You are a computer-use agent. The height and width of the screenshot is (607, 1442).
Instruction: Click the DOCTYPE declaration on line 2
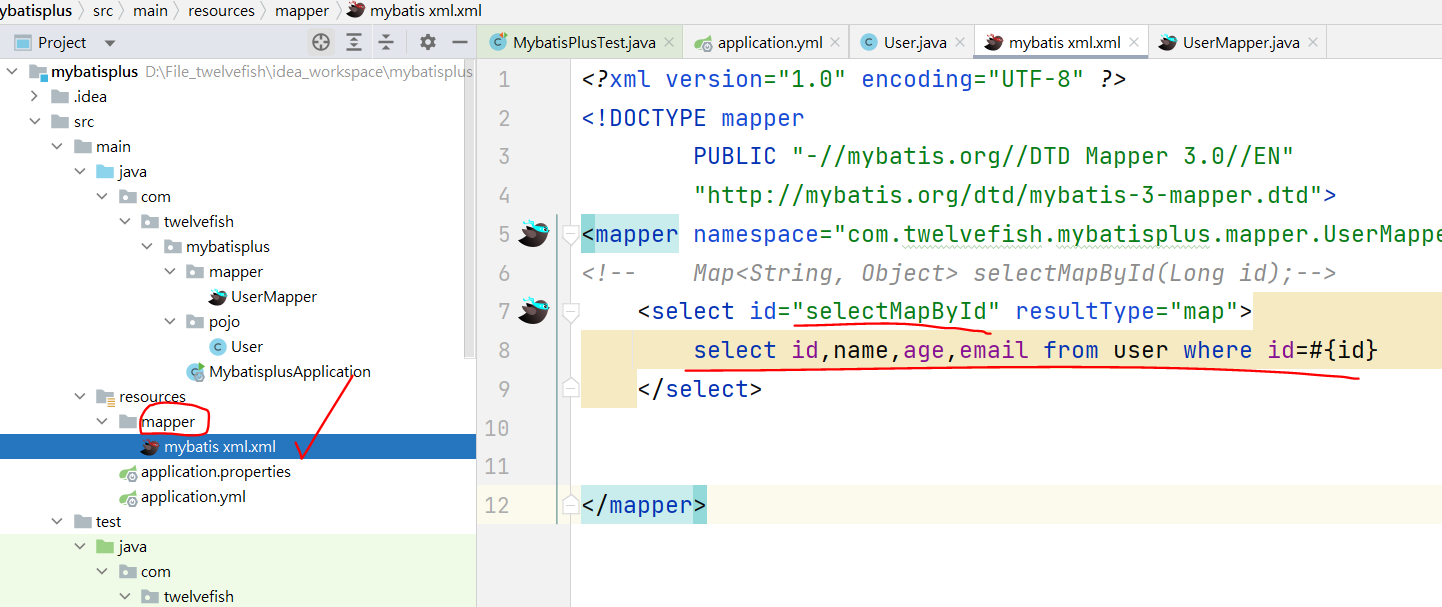[693, 119]
